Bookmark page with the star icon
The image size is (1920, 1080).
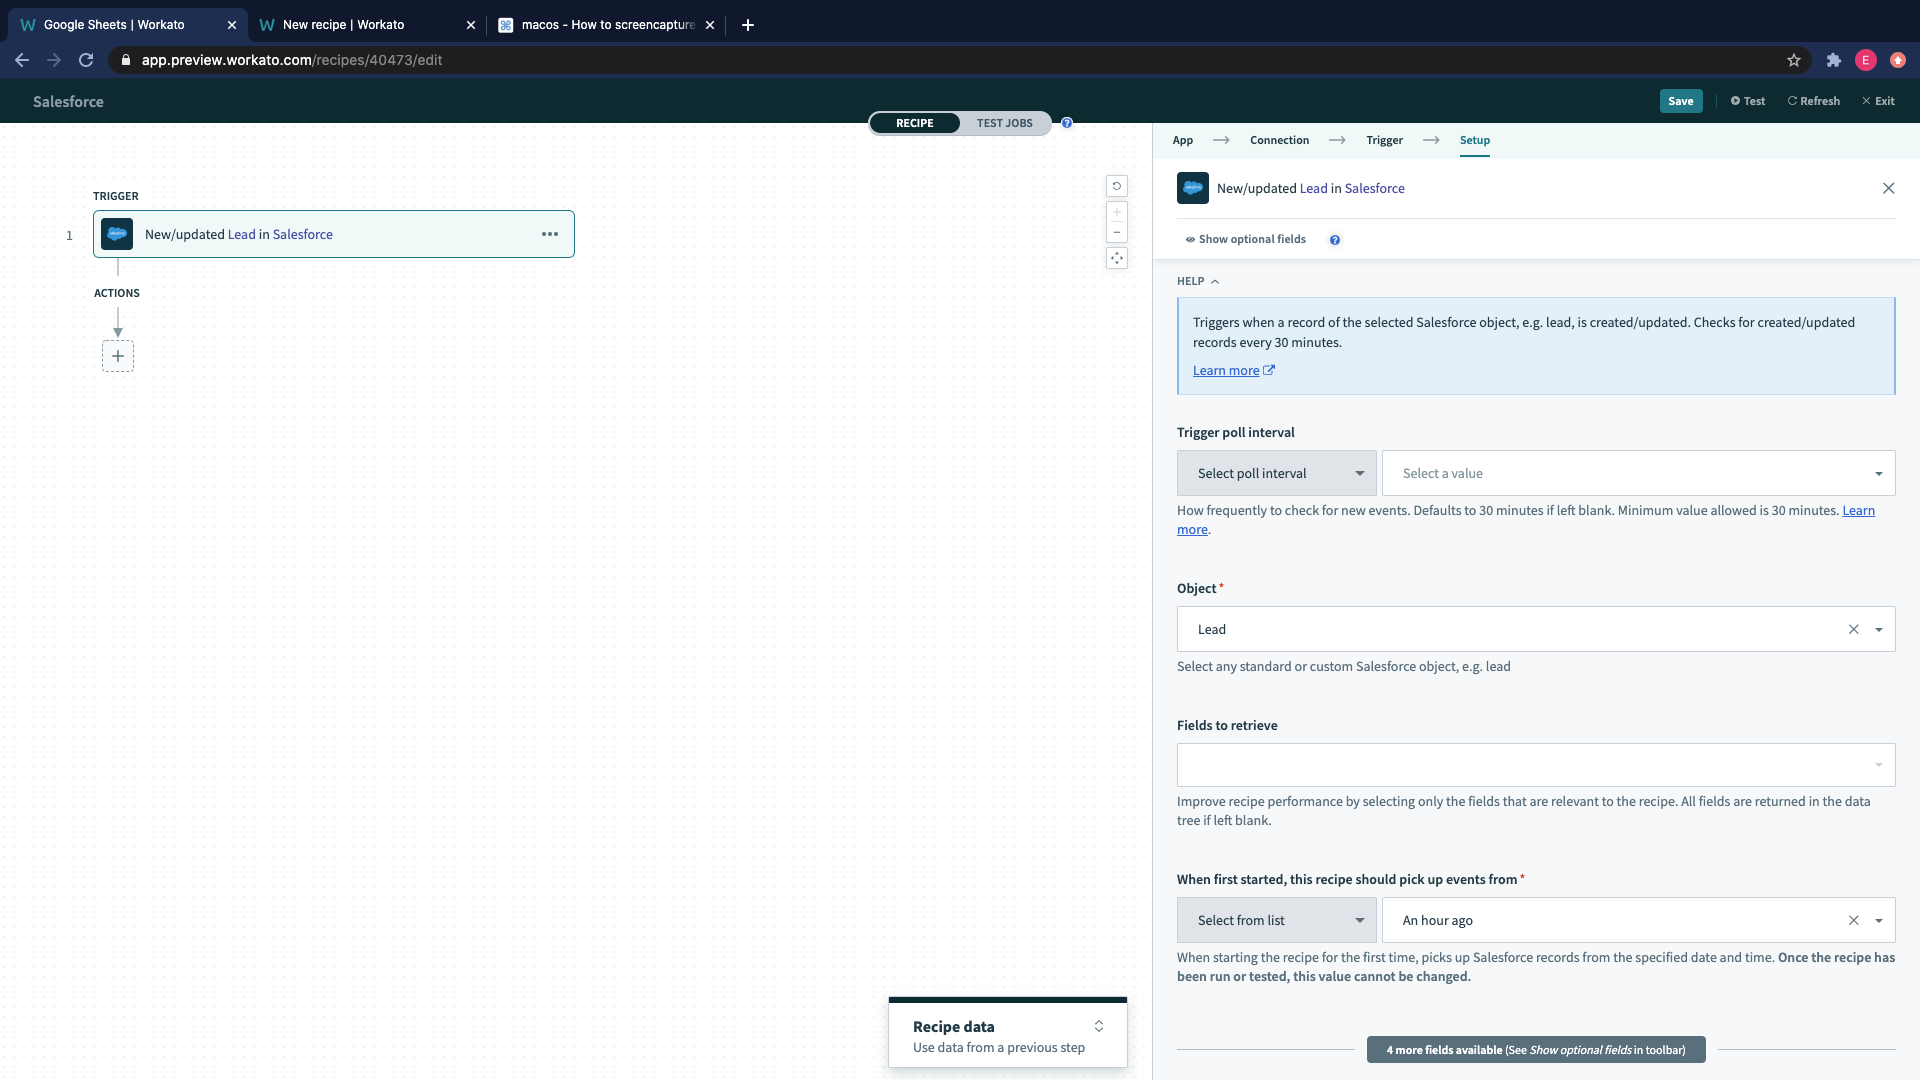pos(1794,60)
